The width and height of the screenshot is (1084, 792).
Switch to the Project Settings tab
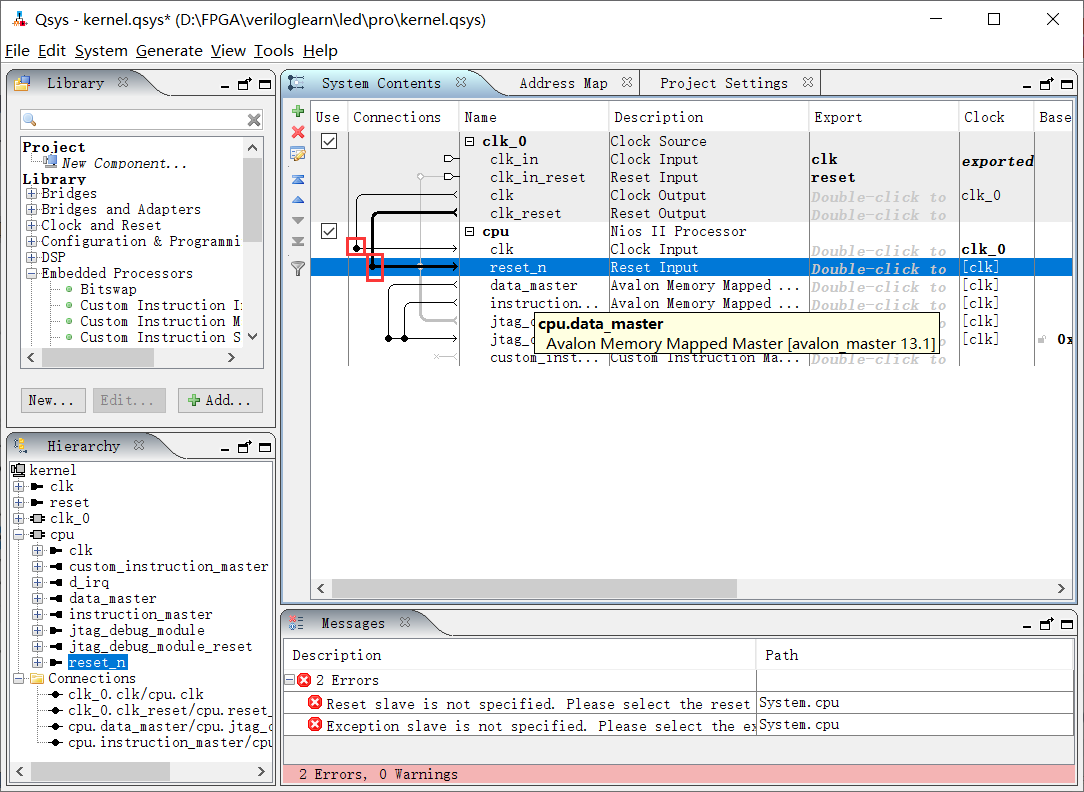click(724, 84)
